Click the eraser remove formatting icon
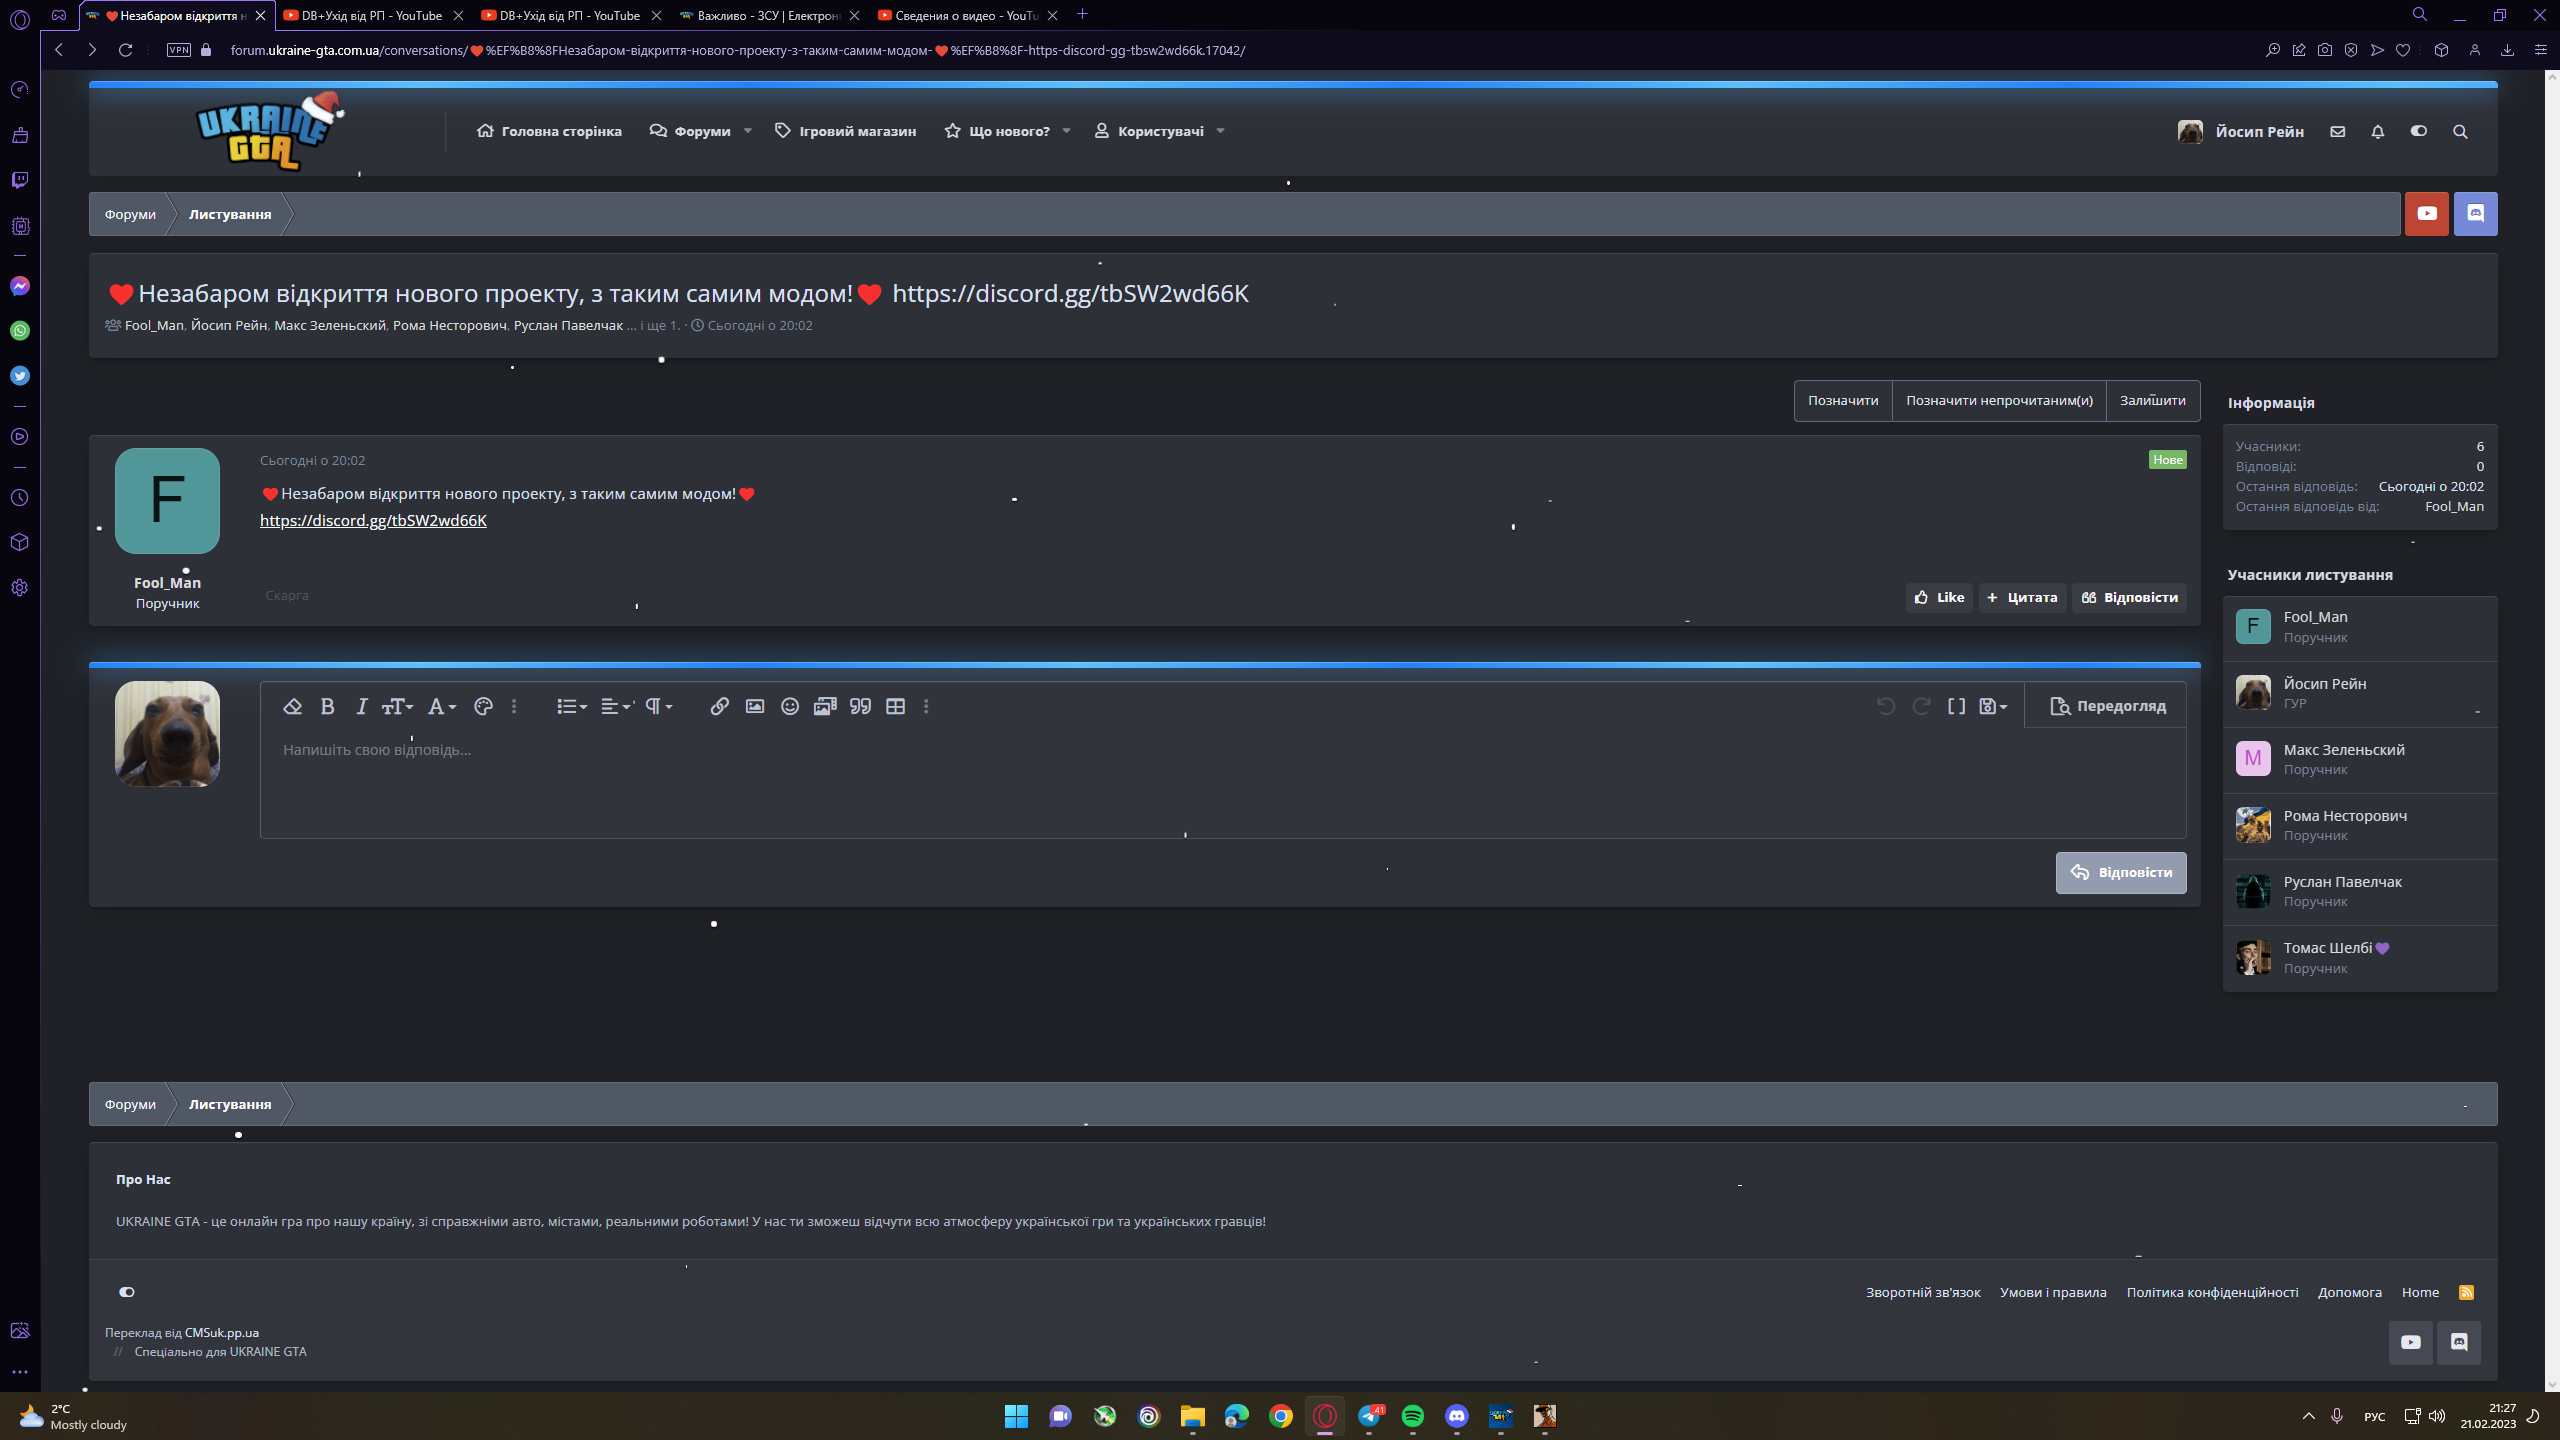The height and width of the screenshot is (1440, 2560). click(x=292, y=706)
